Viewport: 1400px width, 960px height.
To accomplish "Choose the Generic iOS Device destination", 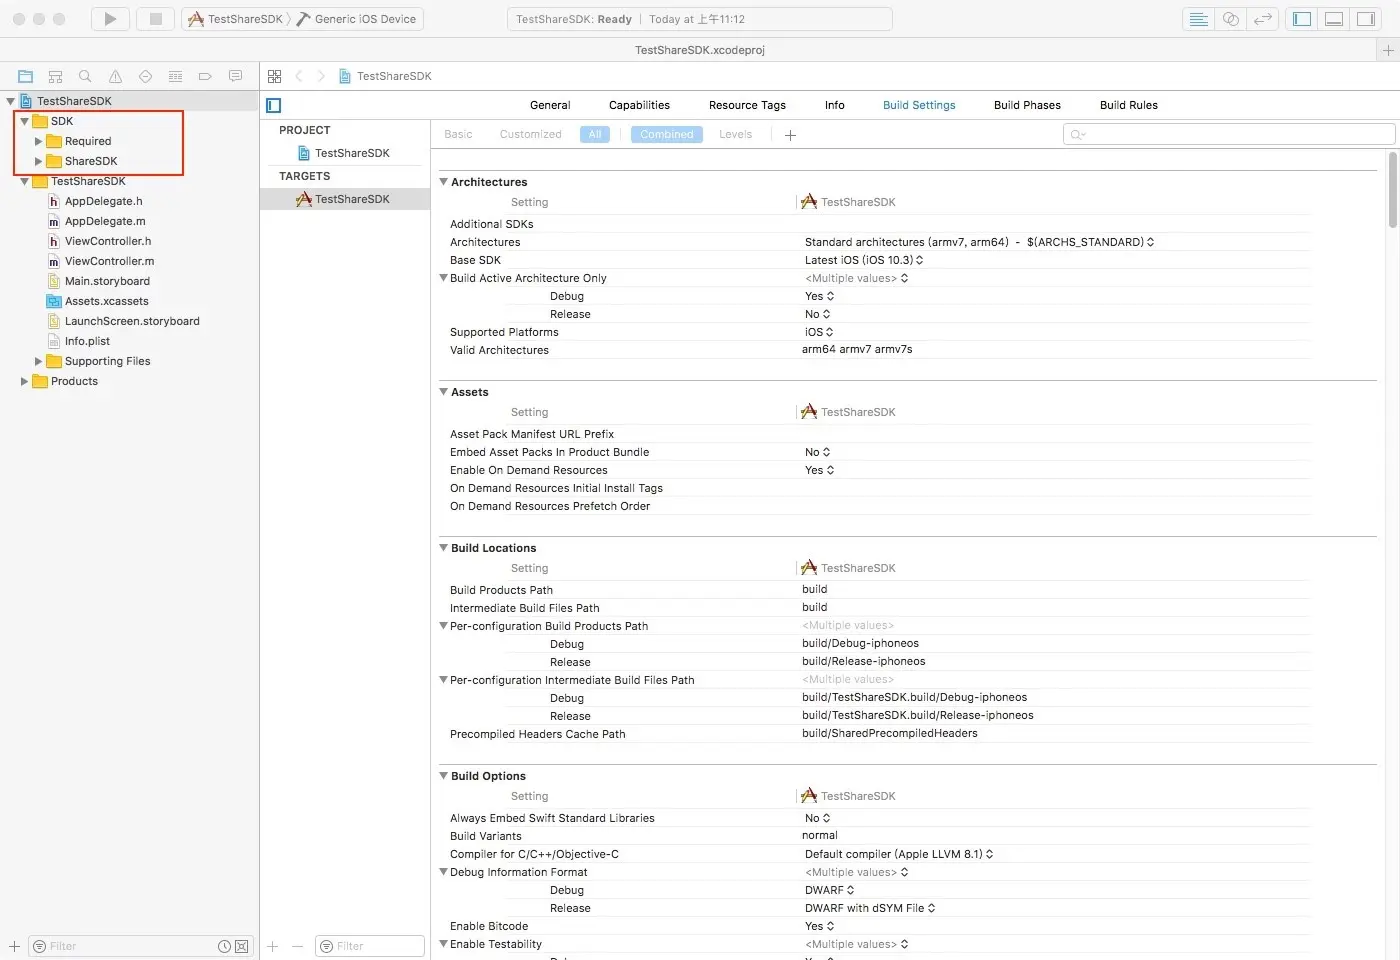I will 357,19.
